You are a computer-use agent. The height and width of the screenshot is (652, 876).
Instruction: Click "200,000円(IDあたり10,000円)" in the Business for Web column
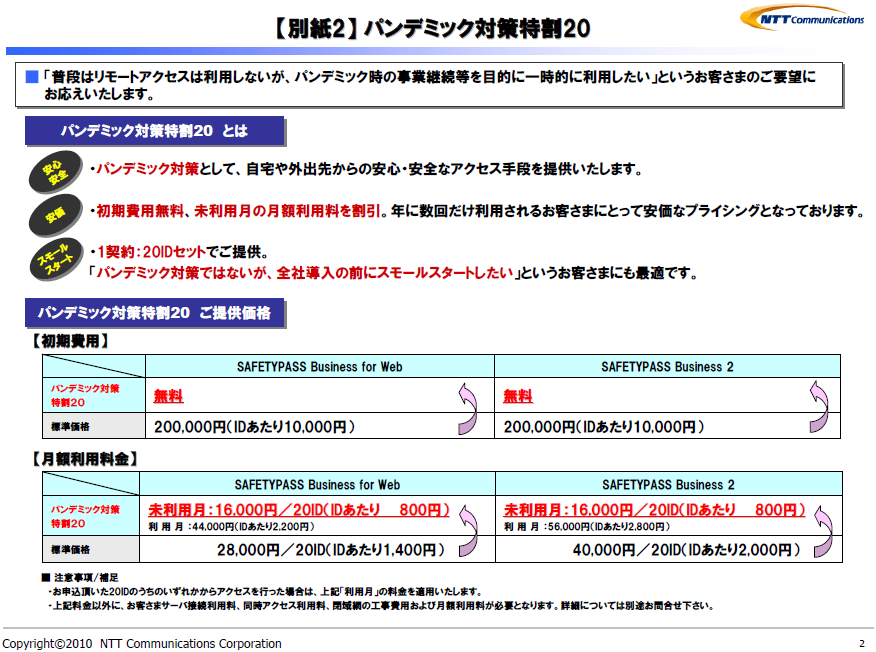coord(255,427)
